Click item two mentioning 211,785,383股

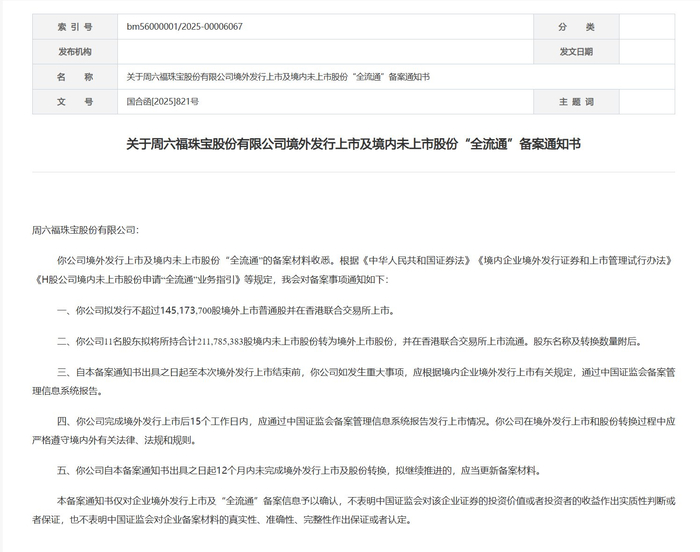point(350,342)
